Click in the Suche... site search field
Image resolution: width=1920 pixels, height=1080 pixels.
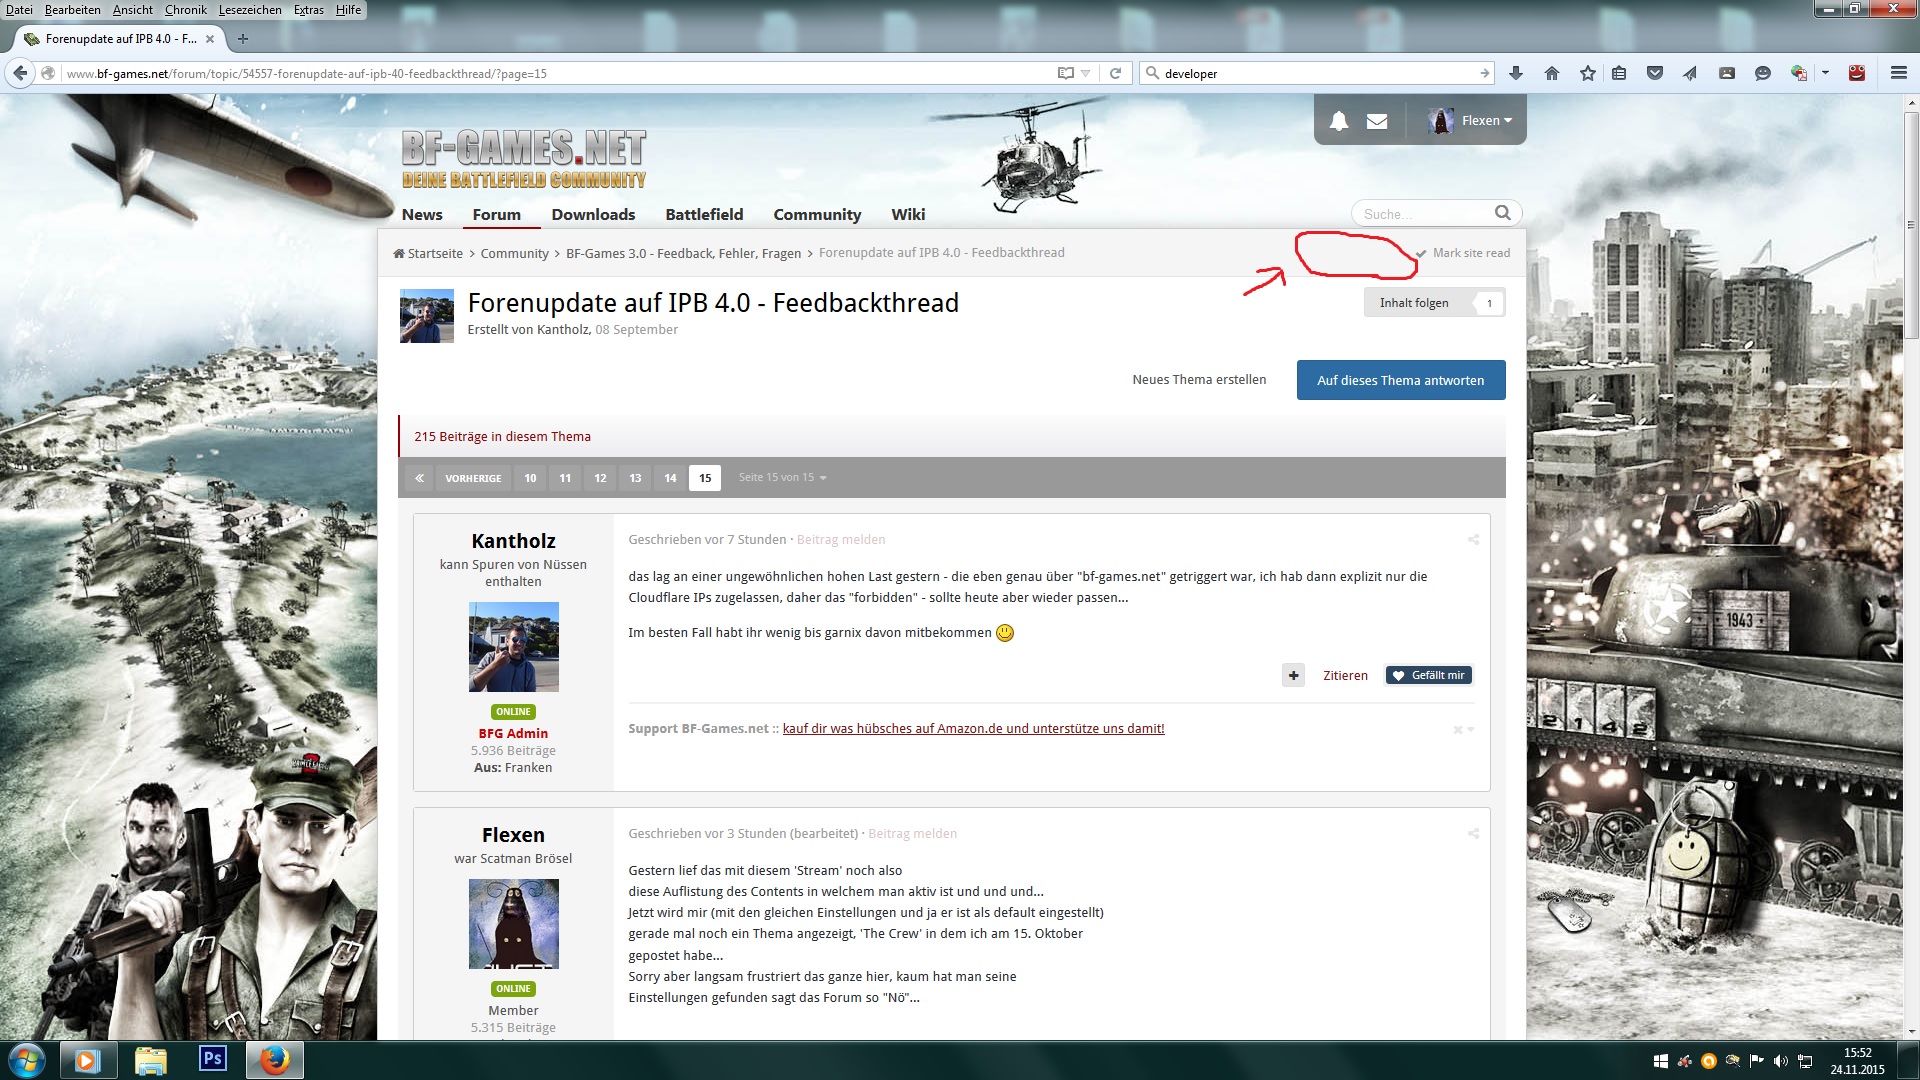[x=1423, y=214]
